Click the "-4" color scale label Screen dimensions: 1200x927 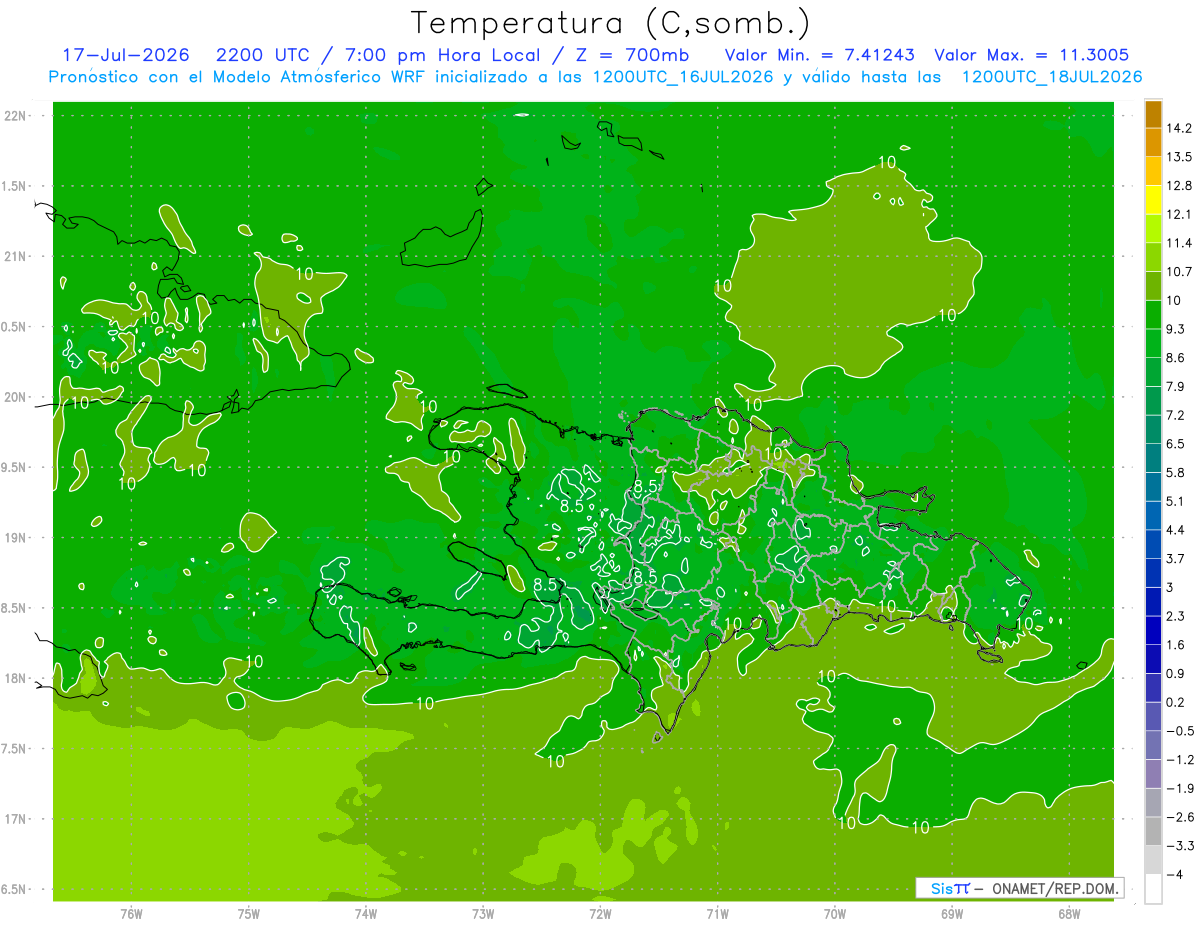click(1174, 874)
